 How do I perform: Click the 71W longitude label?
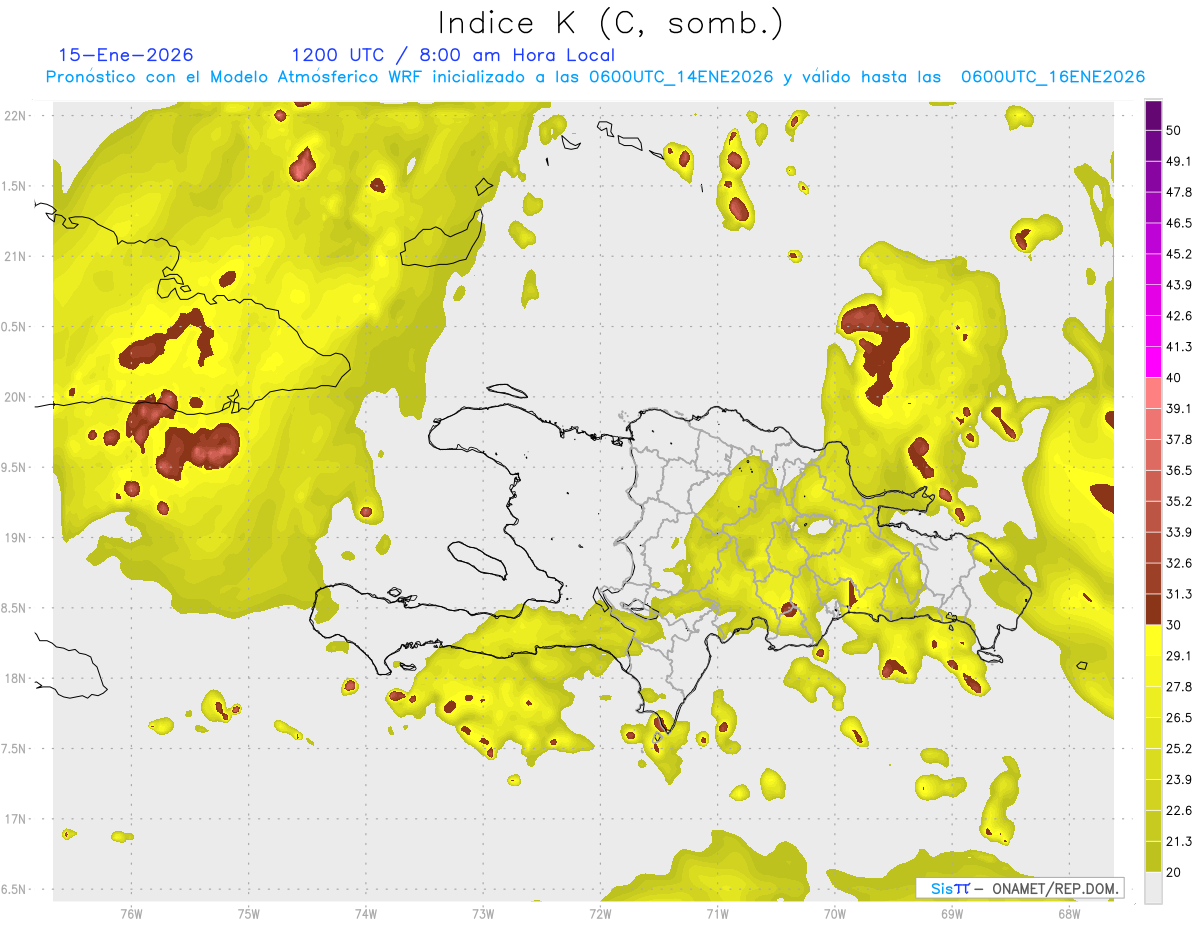coord(717,913)
